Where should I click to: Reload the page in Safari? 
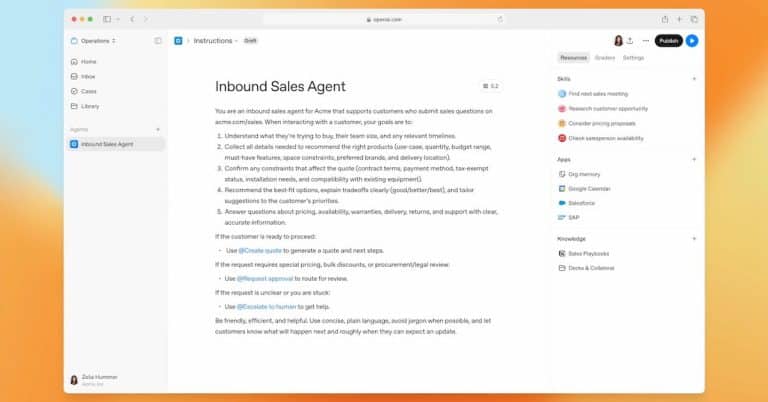pyautogui.click(x=500, y=20)
